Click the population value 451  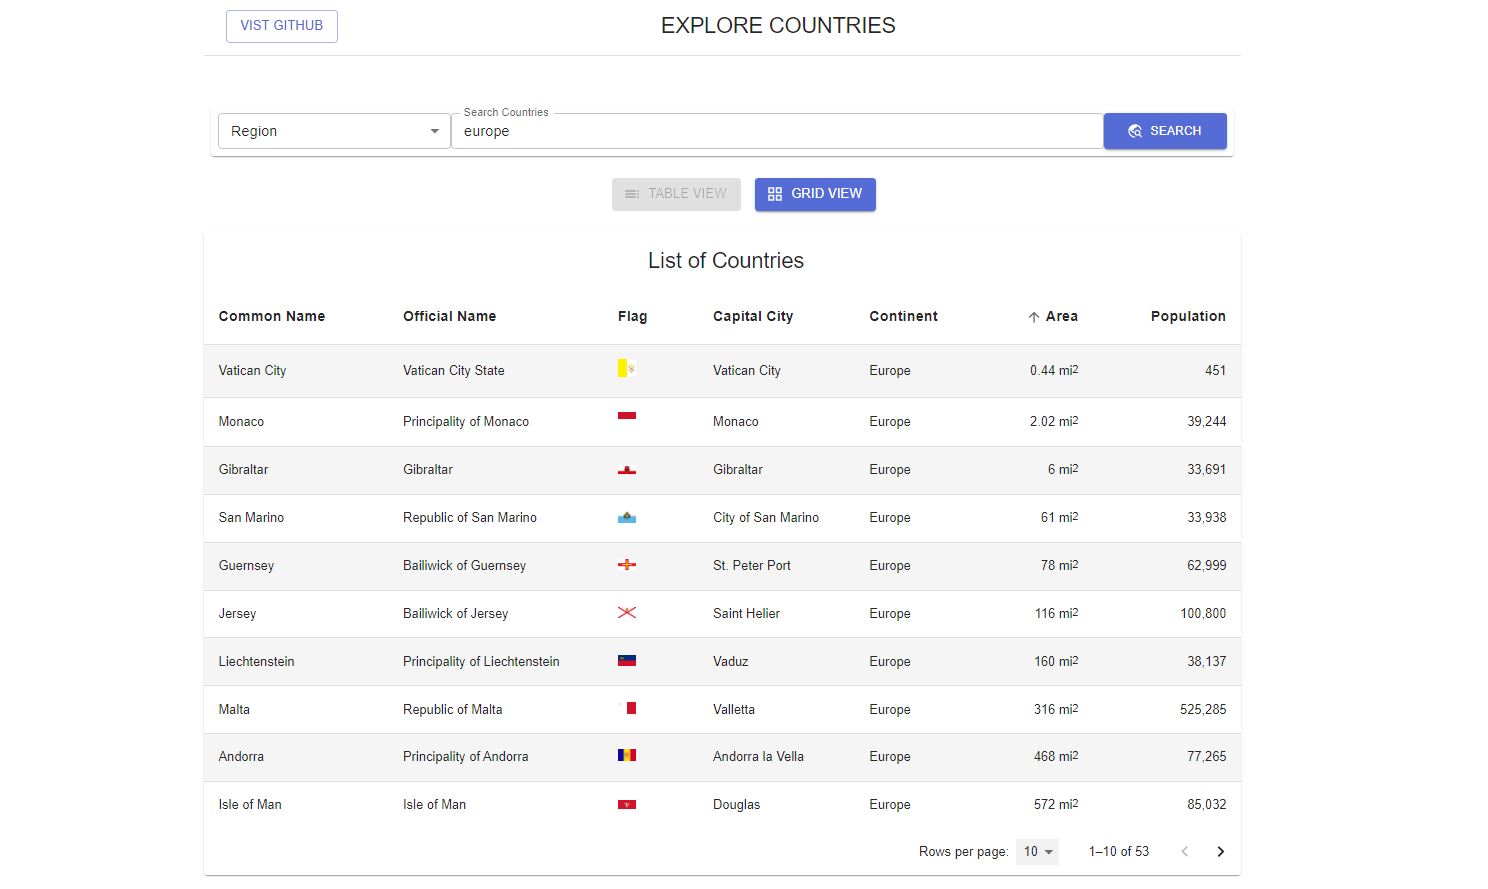[1215, 370]
